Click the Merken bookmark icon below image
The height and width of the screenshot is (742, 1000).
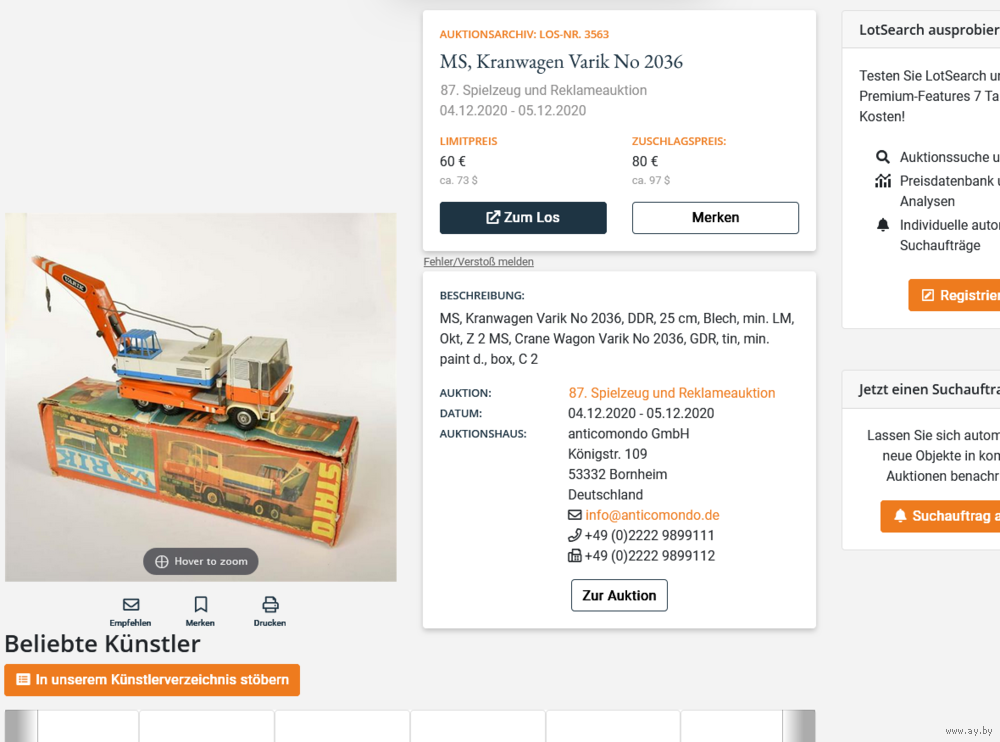200,604
